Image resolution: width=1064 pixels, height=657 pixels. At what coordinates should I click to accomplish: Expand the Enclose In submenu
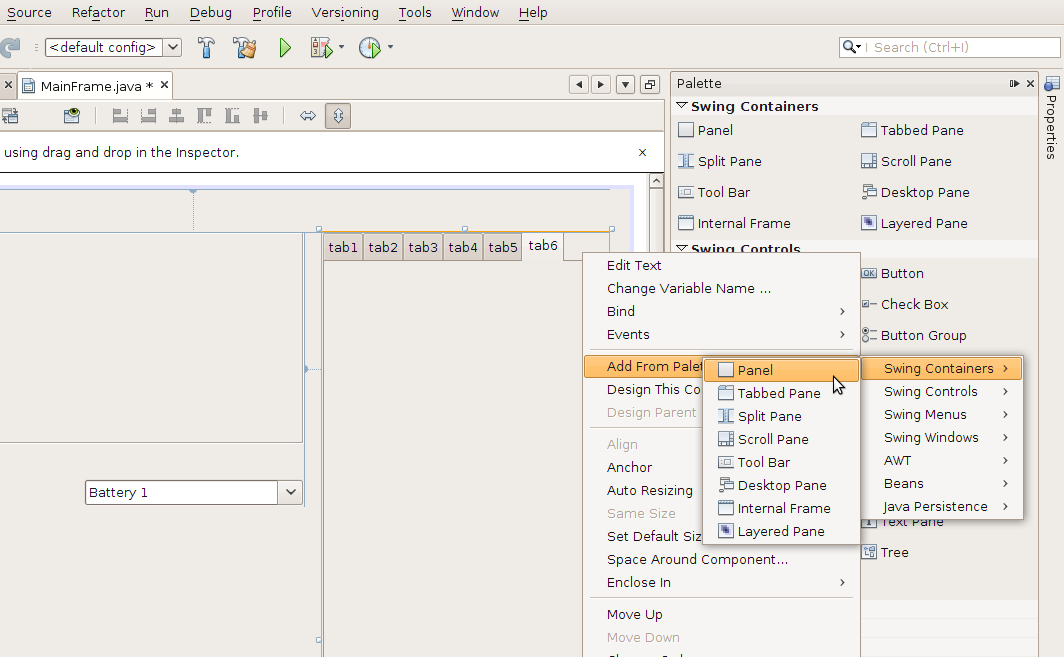[722, 583]
